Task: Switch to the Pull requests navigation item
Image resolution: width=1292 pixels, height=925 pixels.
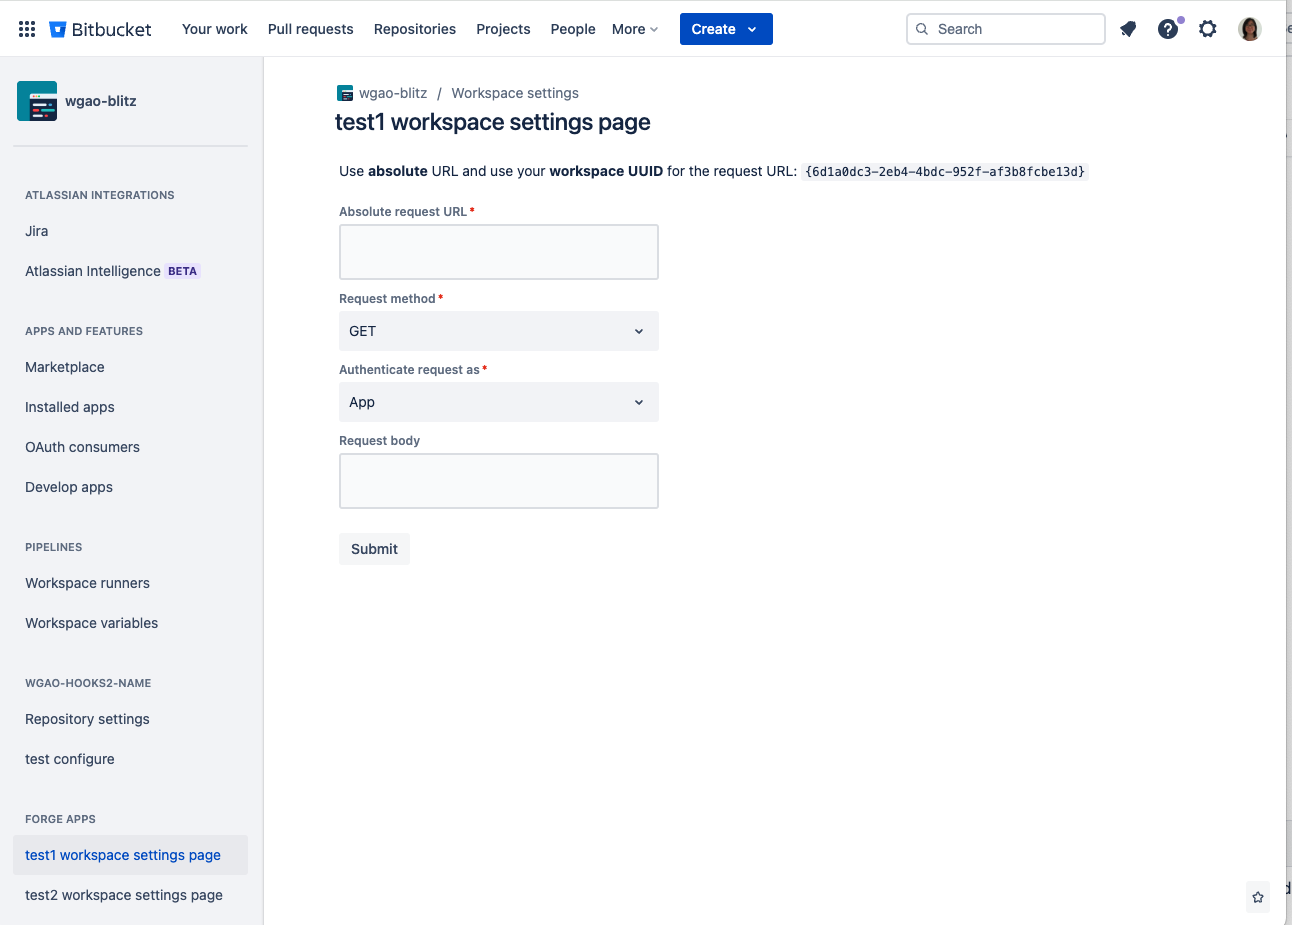Action: [310, 29]
